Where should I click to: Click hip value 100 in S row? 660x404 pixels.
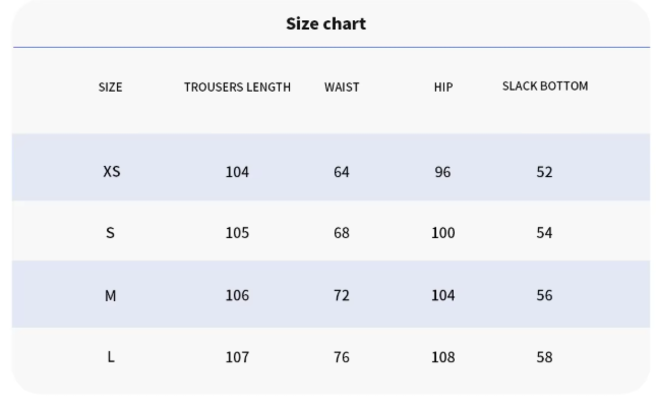pyautogui.click(x=443, y=233)
